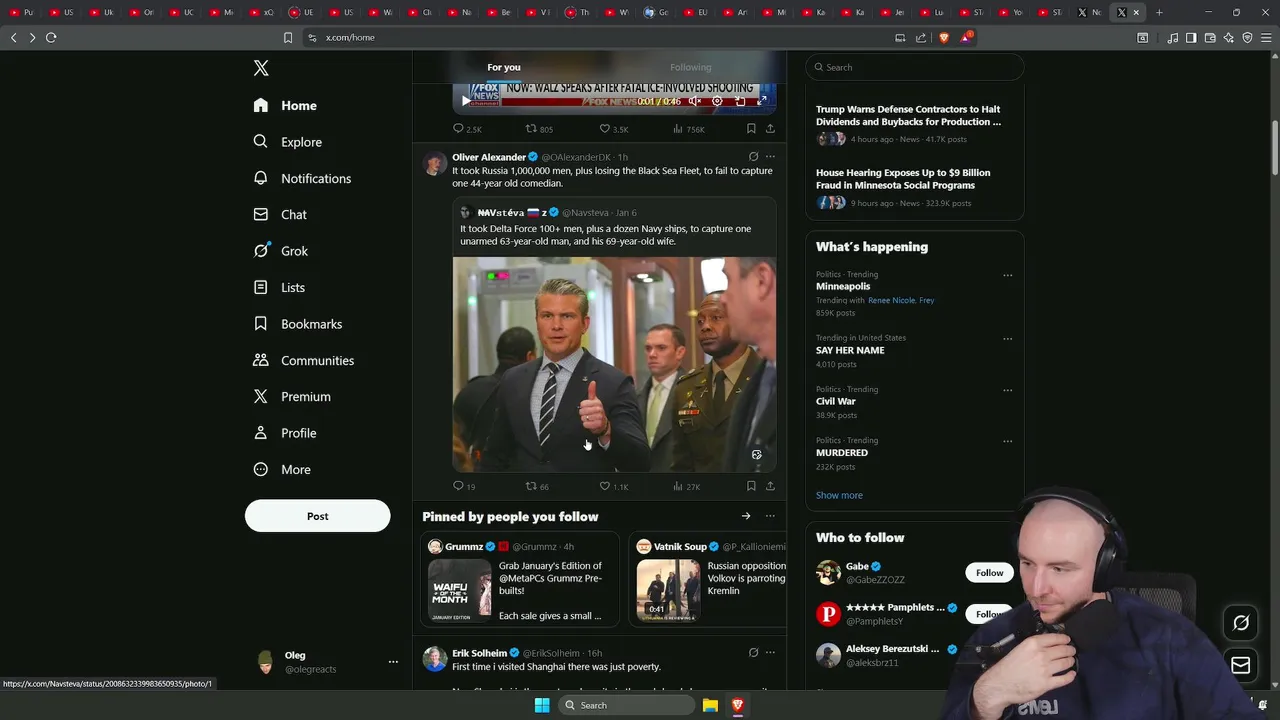Repost Oliver Alexander's post with 66 reposts
Screen dimensions: 1280x720
(x=538, y=486)
